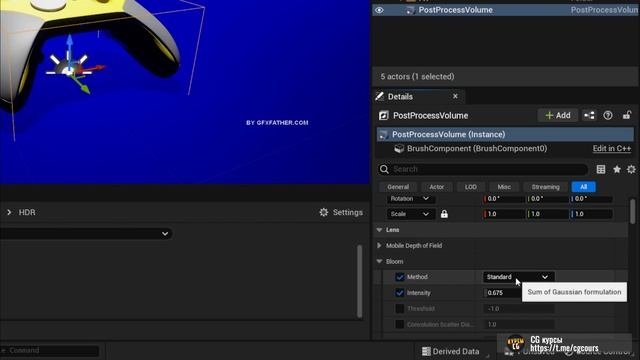Open the Blueprint/script conversion icon
640x360 pixels.
pos(589,116)
